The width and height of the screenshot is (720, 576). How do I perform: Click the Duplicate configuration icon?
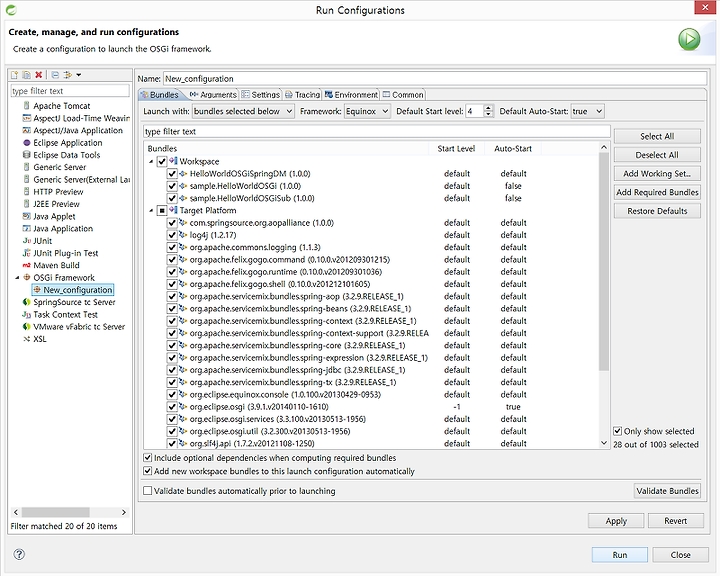coord(27,75)
